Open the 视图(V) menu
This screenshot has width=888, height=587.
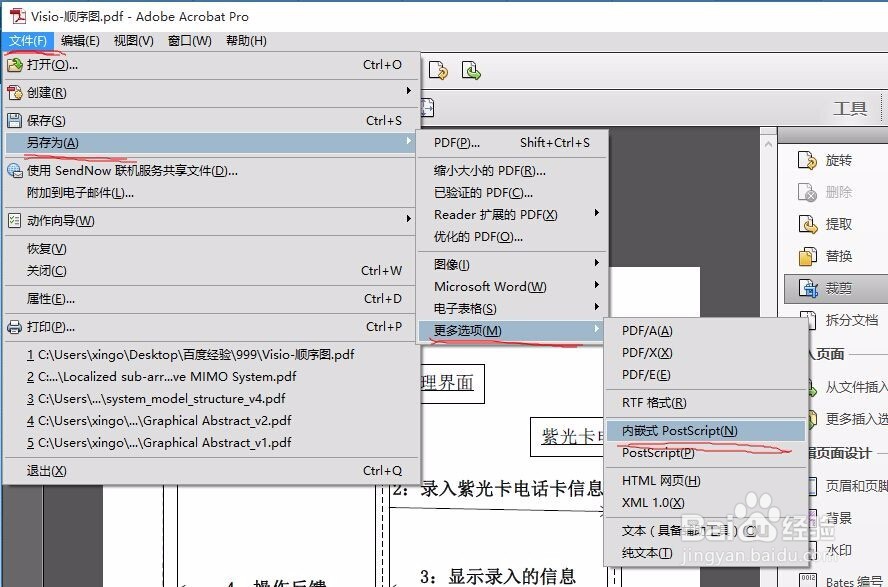(x=134, y=41)
